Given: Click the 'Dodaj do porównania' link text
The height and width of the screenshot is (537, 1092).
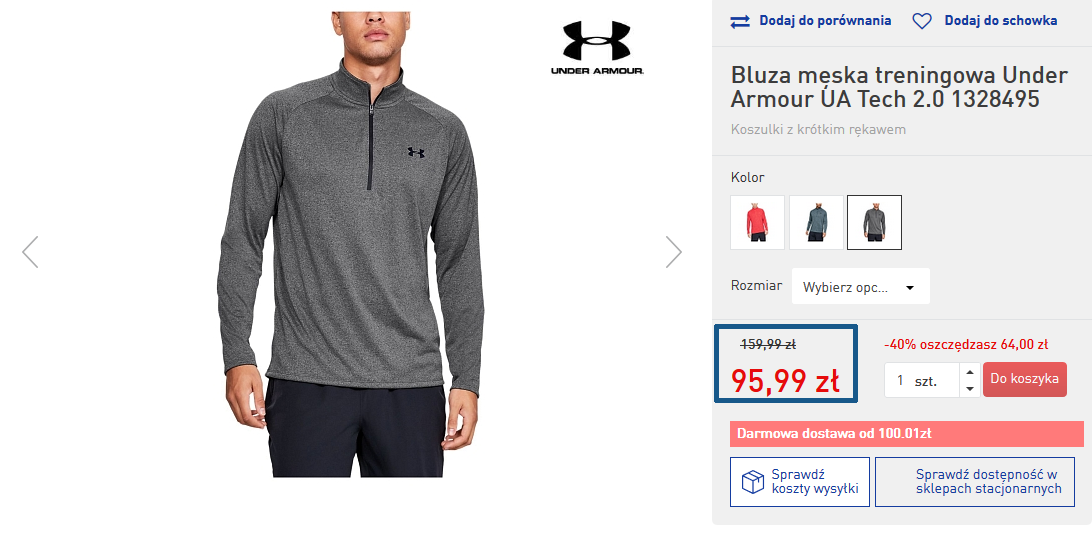Looking at the screenshot, I should click(825, 21).
